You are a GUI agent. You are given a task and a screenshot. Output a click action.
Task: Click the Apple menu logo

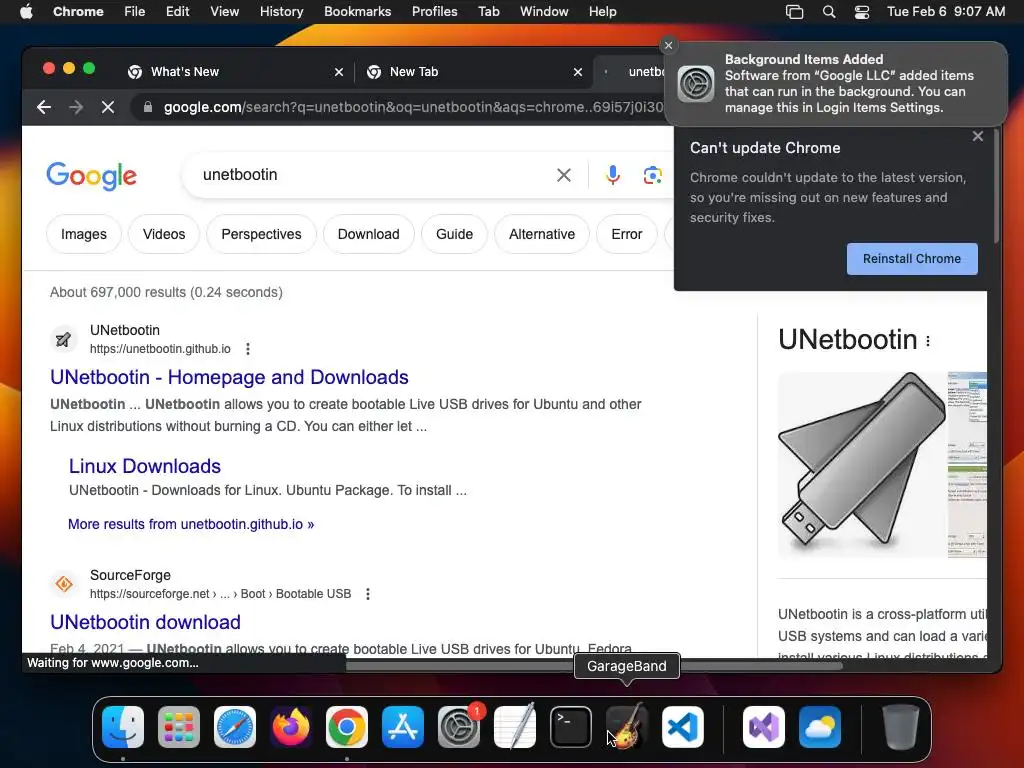pyautogui.click(x=26, y=11)
